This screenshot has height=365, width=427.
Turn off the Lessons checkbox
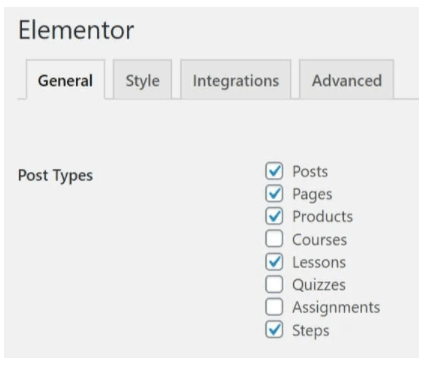[x=274, y=262]
